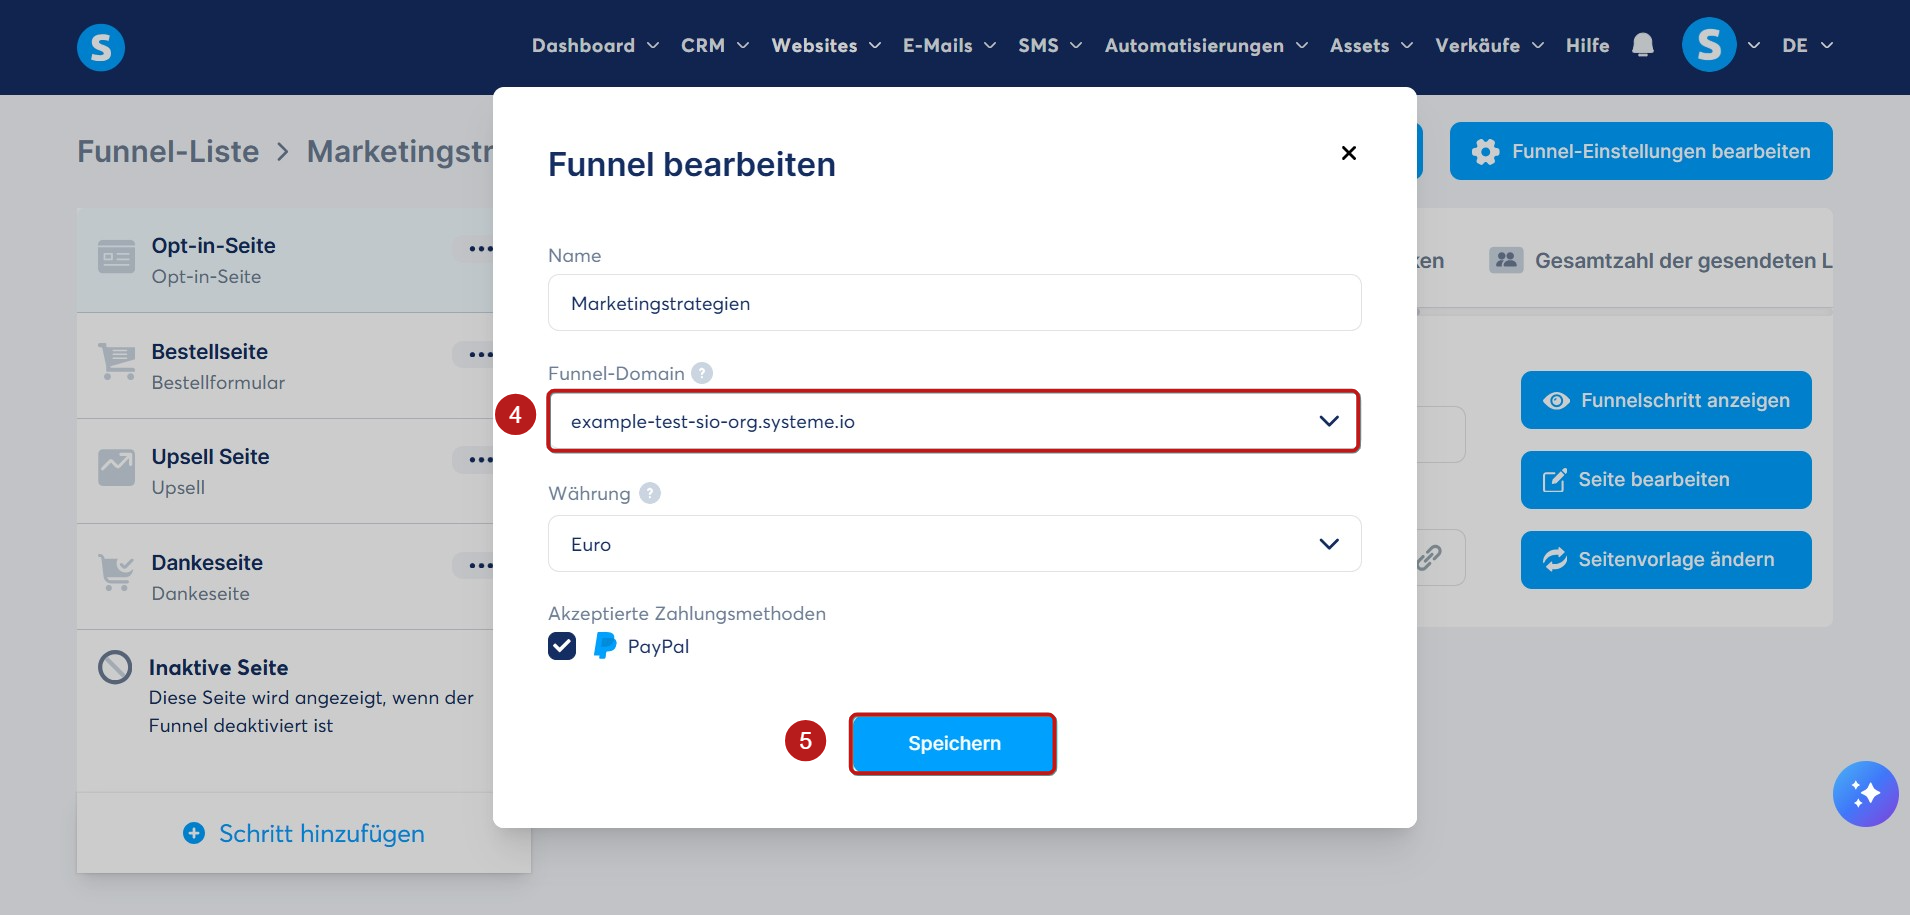
Task: Click the PayPal logo
Action: pos(605,646)
